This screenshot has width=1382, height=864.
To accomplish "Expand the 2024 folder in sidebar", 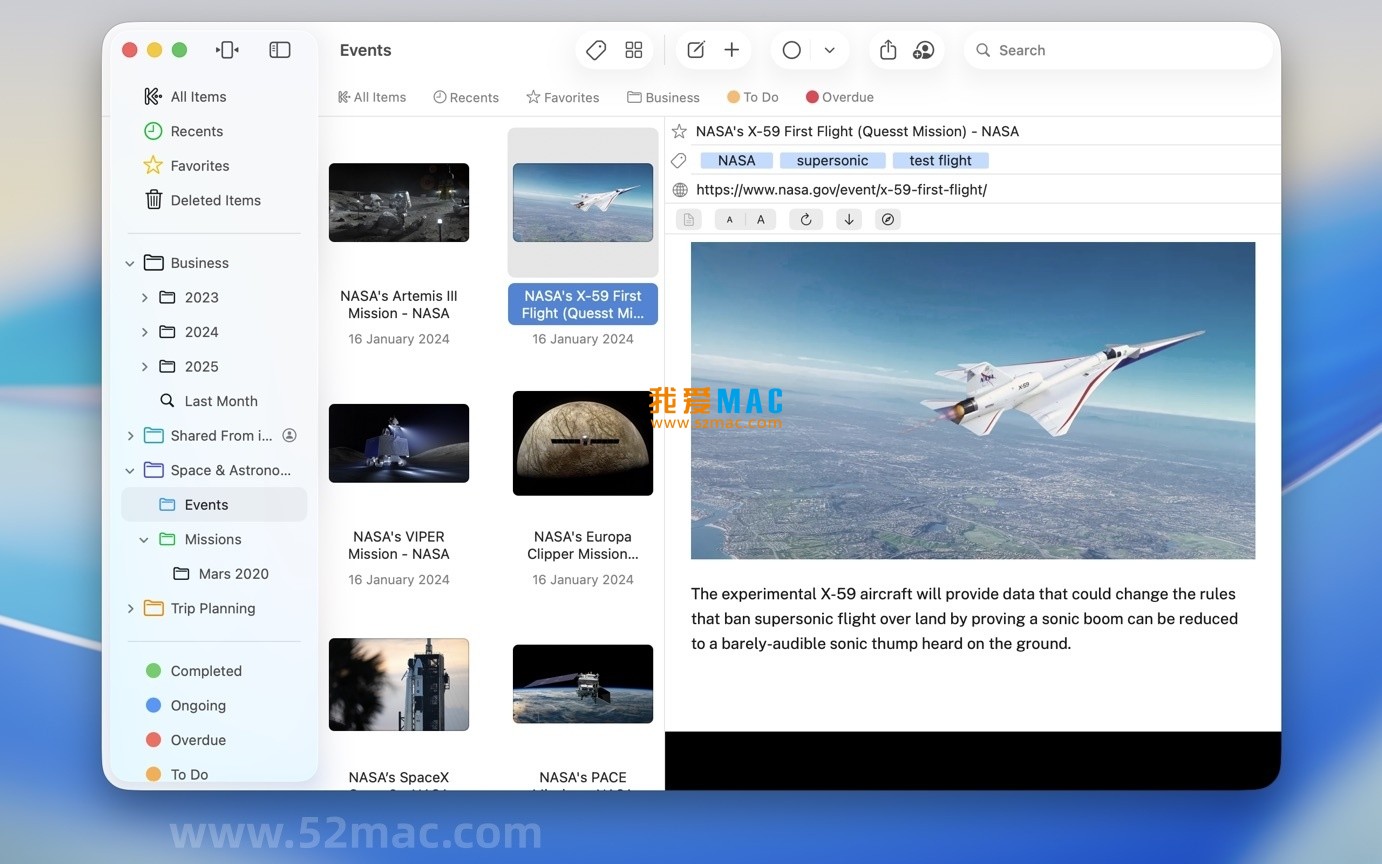I will [x=144, y=331].
